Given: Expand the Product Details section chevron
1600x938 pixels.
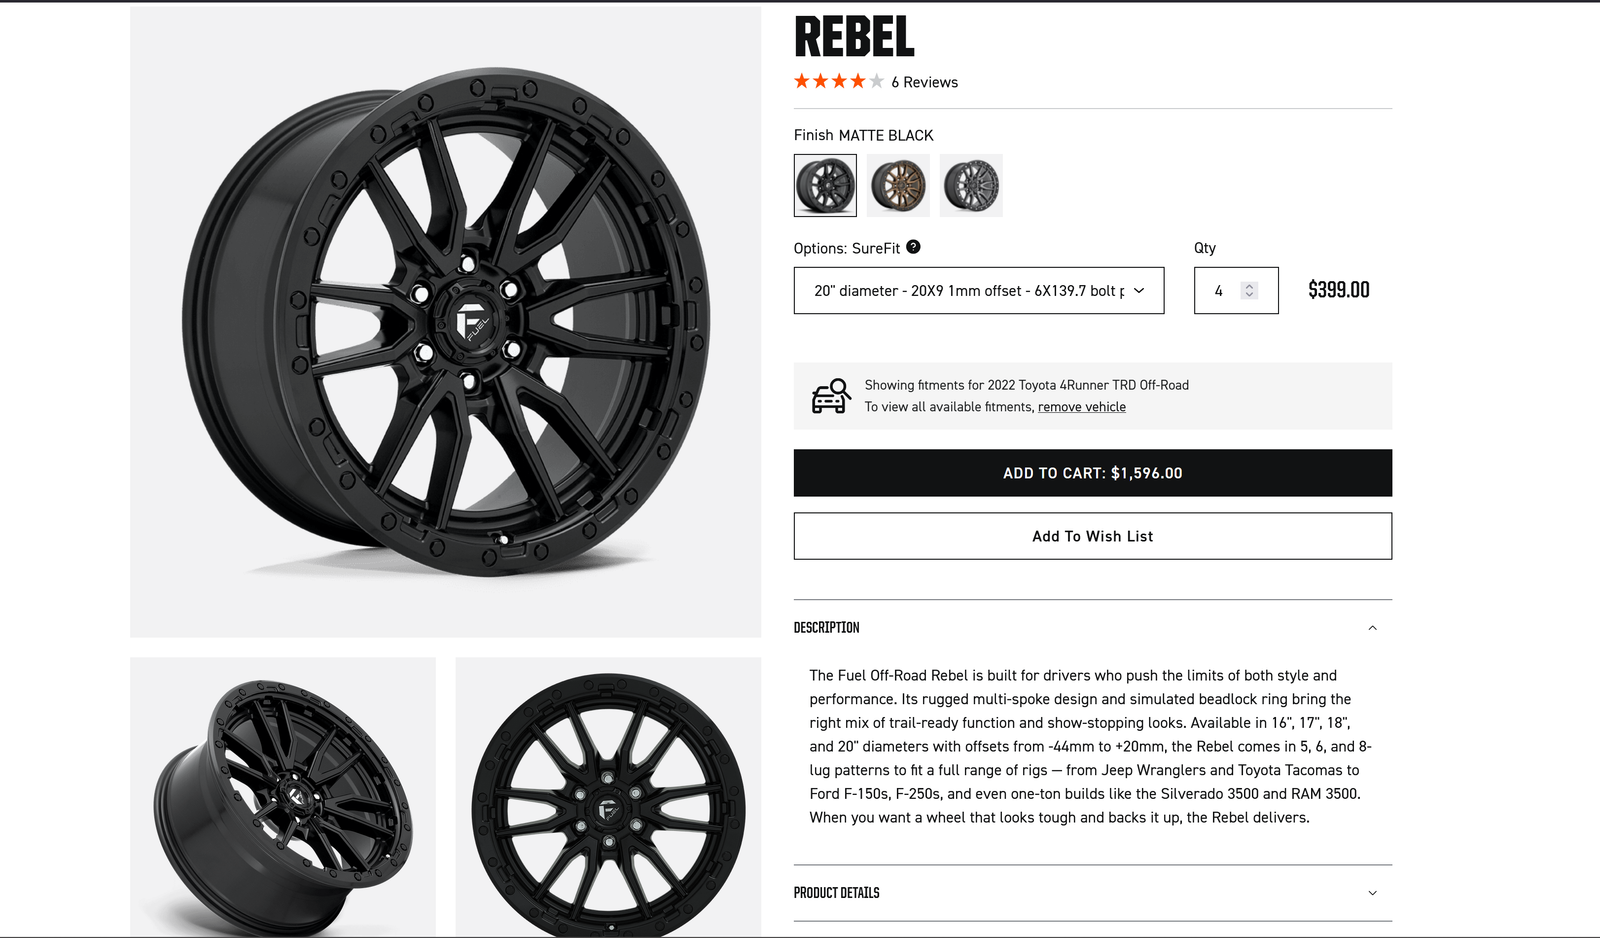Looking at the screenshot, I should [1372, 893].
